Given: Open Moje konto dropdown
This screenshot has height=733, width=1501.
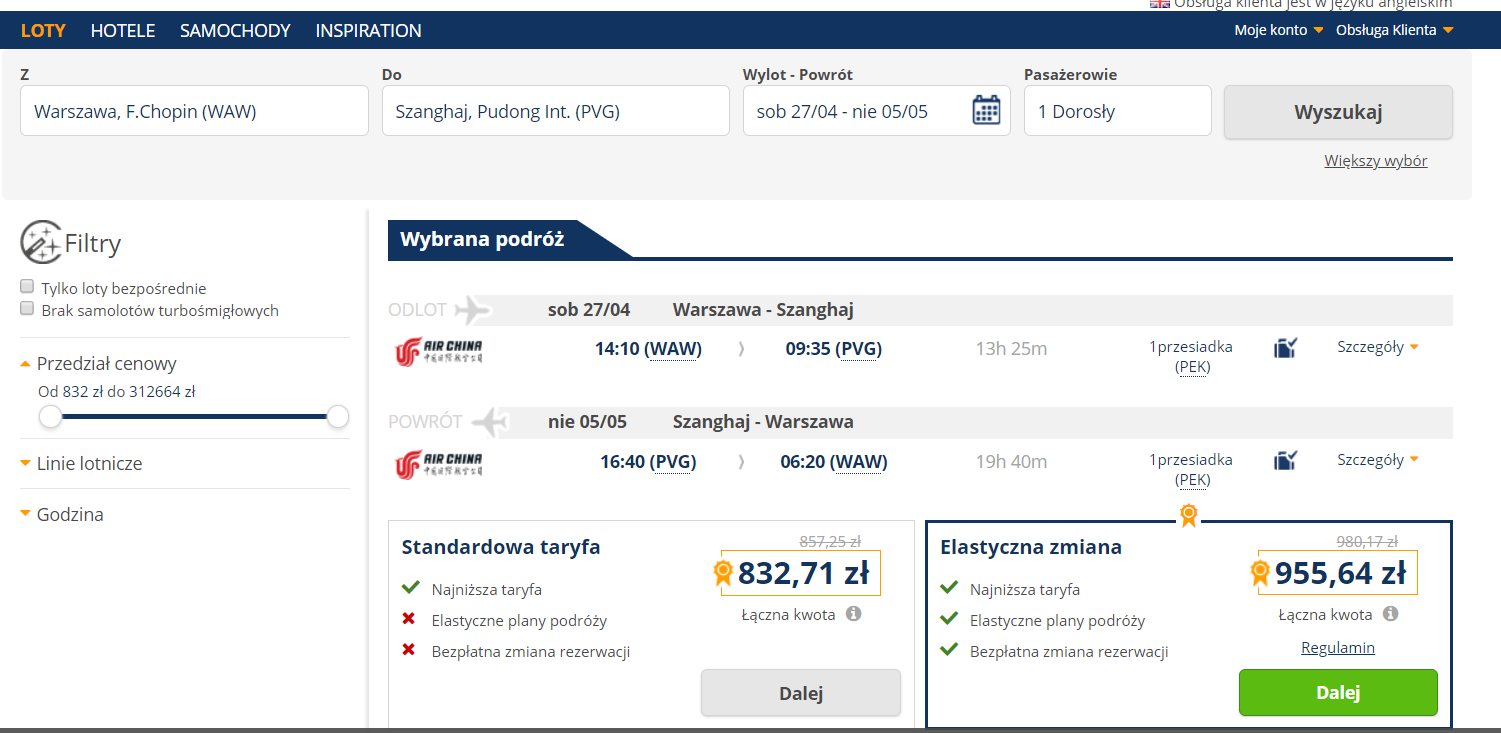Looking at the screenshot, I should coord(1279,30).
